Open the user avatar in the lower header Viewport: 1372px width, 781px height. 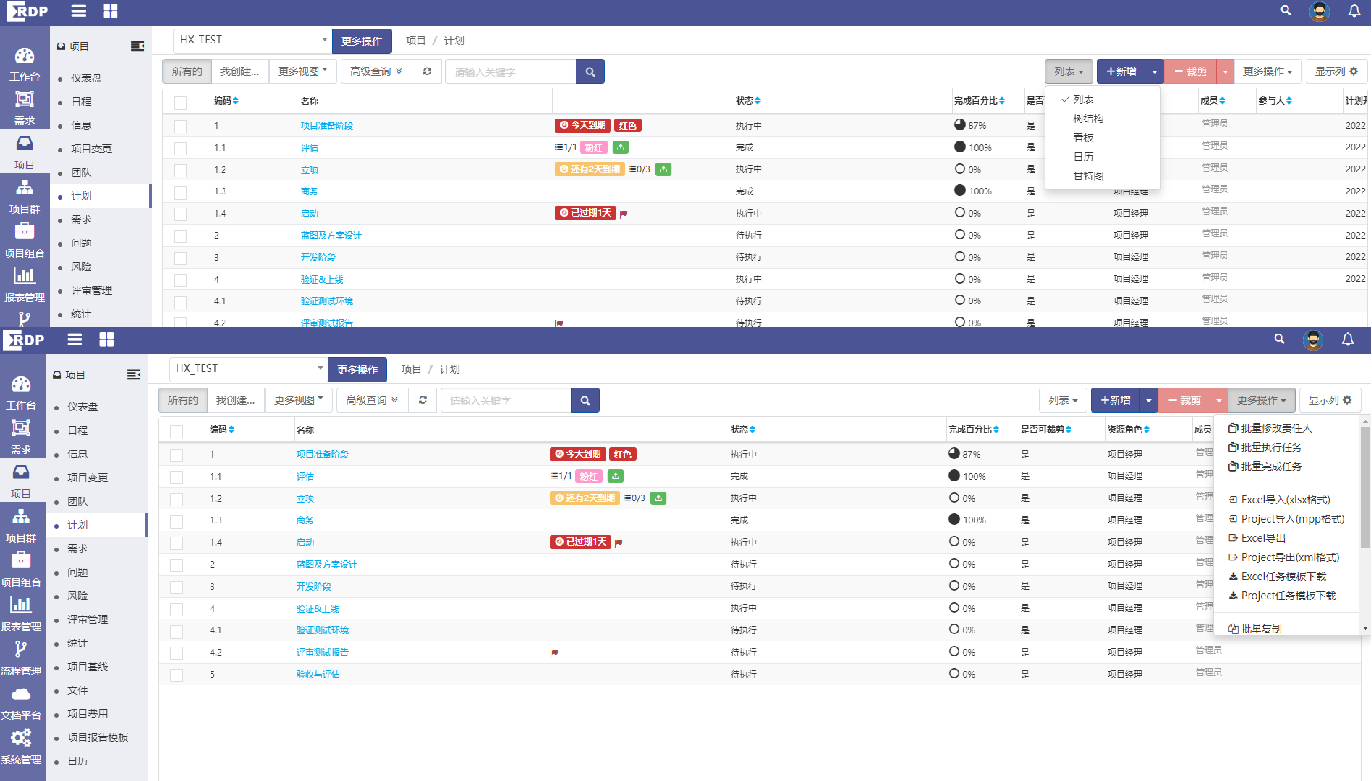(x=1313, y=340)
